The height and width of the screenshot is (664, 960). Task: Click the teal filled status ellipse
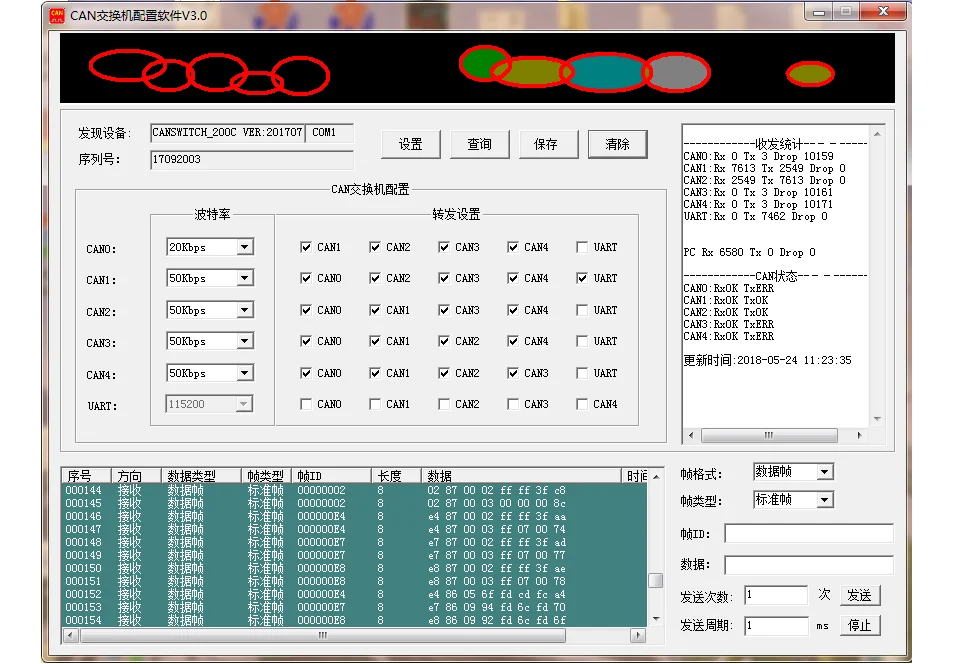click(x=604, y=73)
